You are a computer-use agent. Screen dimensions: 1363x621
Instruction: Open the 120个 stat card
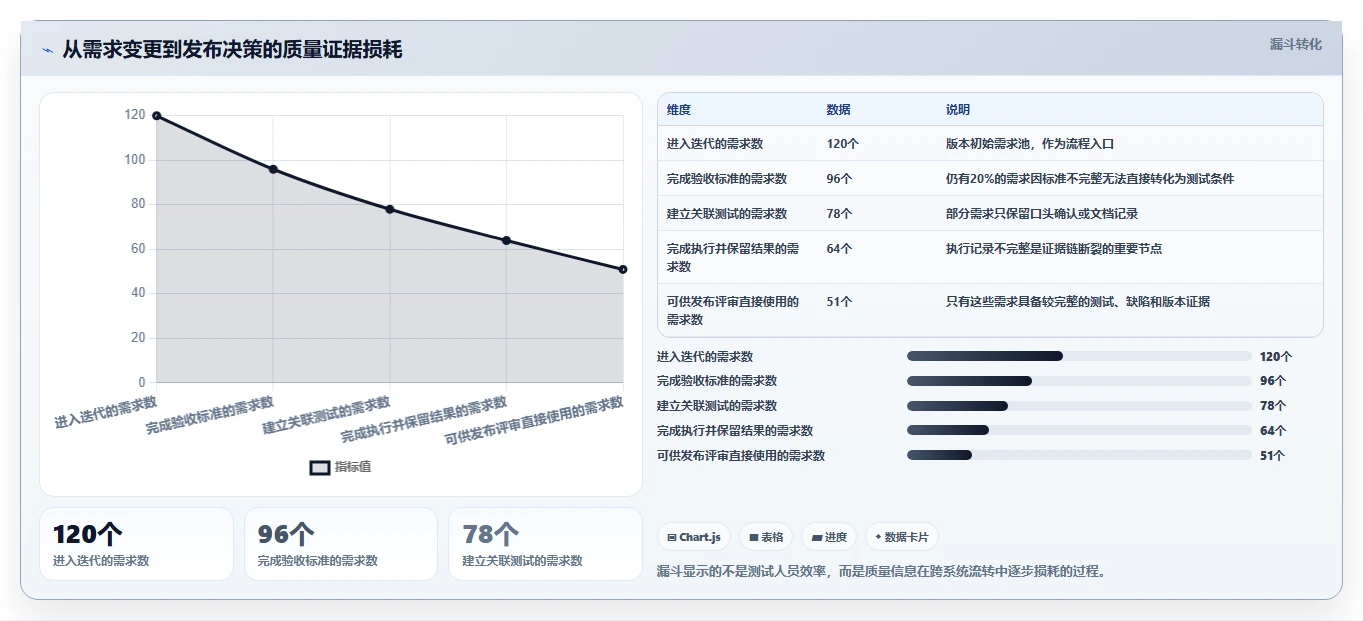click(136, 544)
